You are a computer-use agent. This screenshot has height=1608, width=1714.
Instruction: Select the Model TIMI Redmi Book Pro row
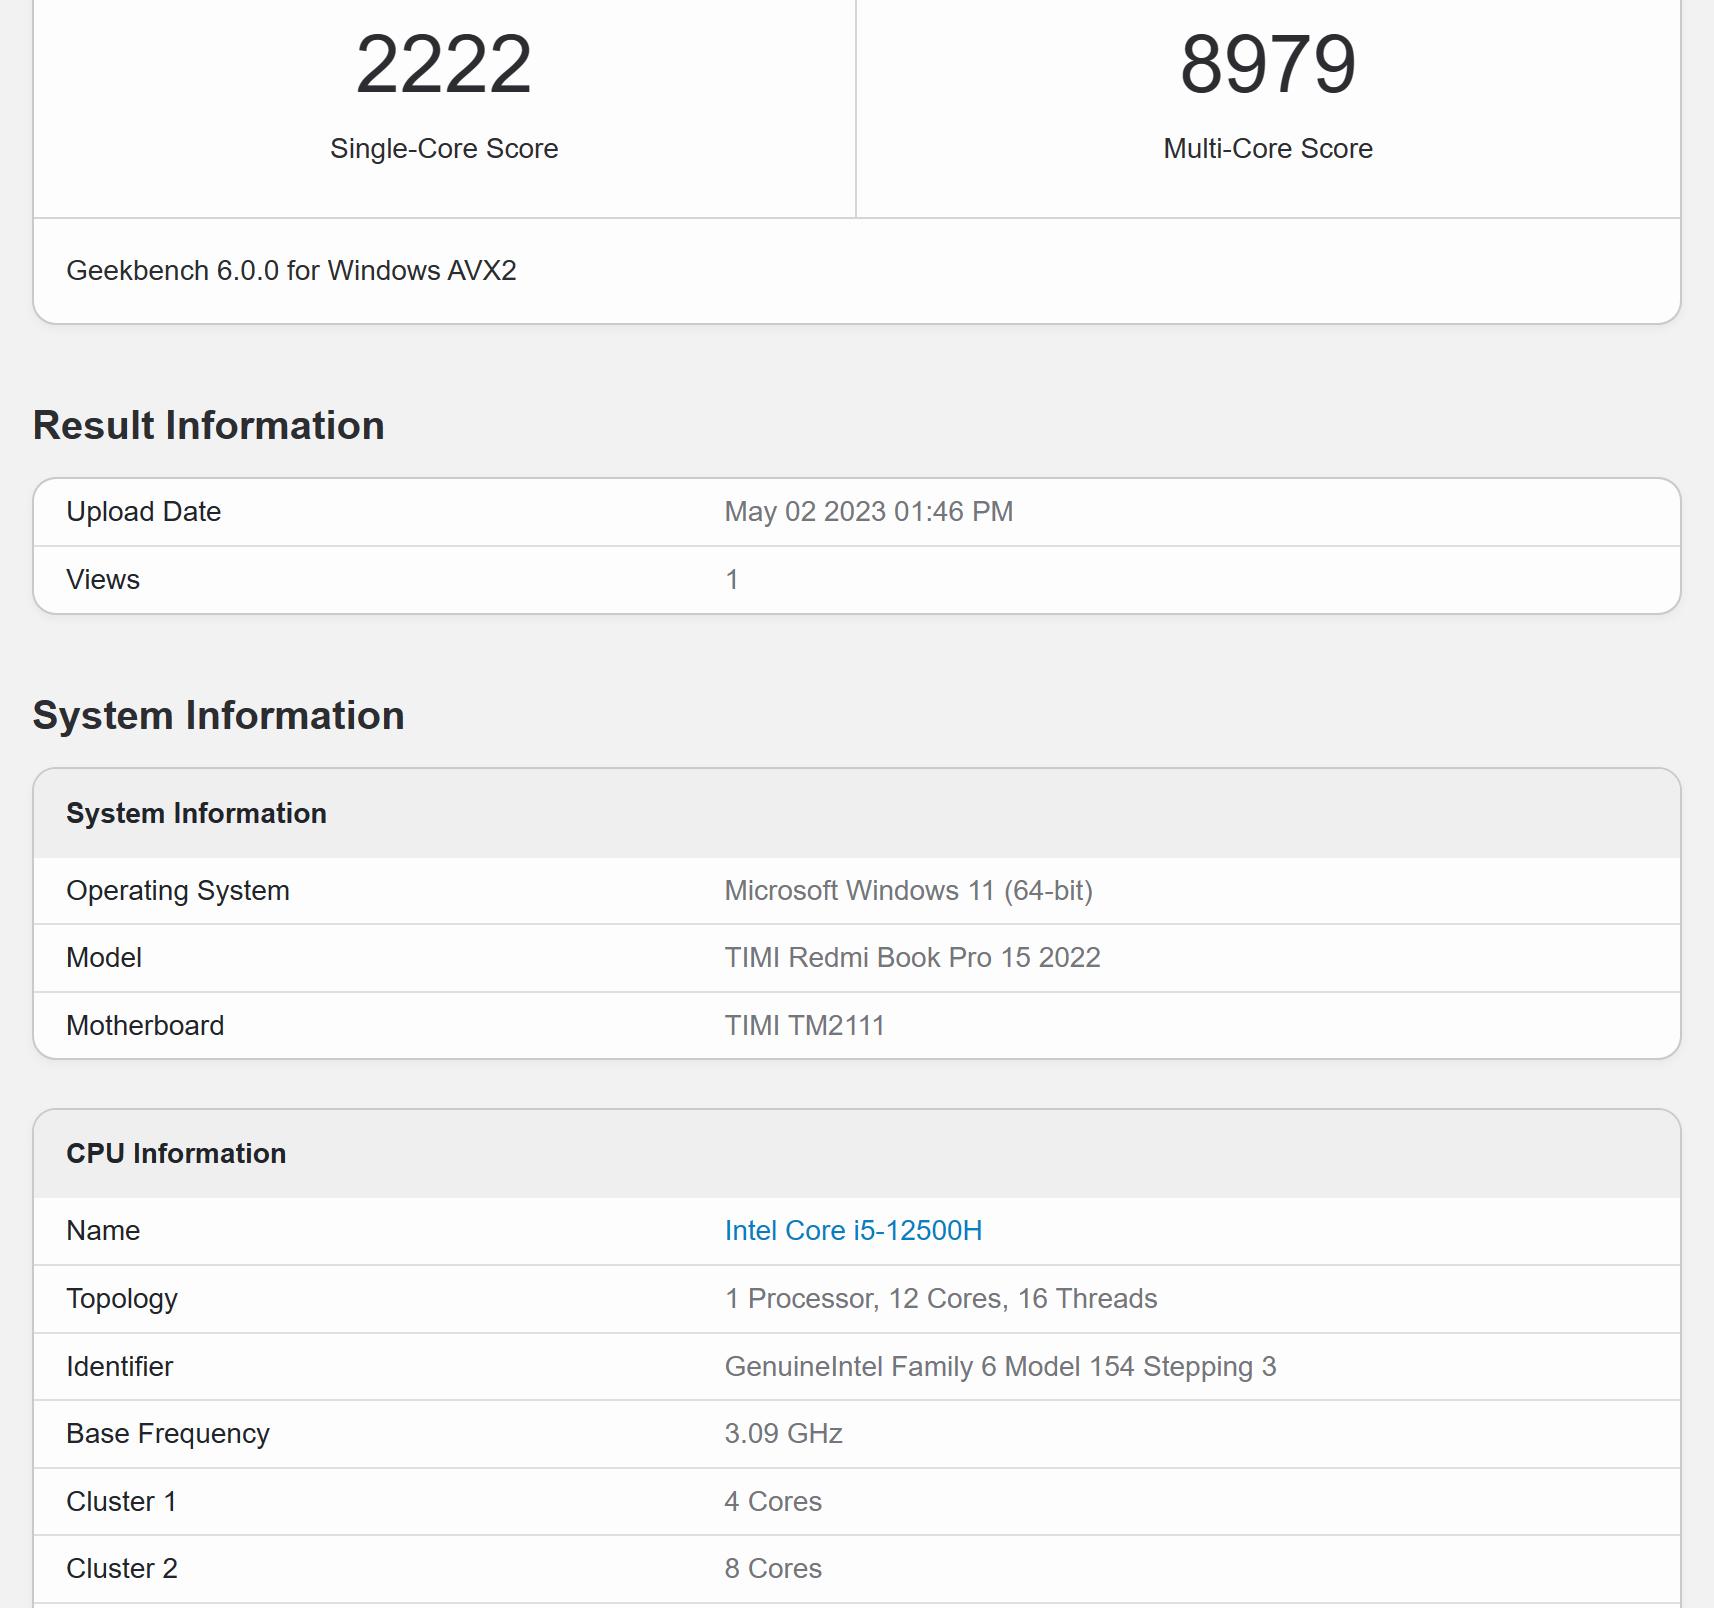pyautogui.click(x=910, y=957)
